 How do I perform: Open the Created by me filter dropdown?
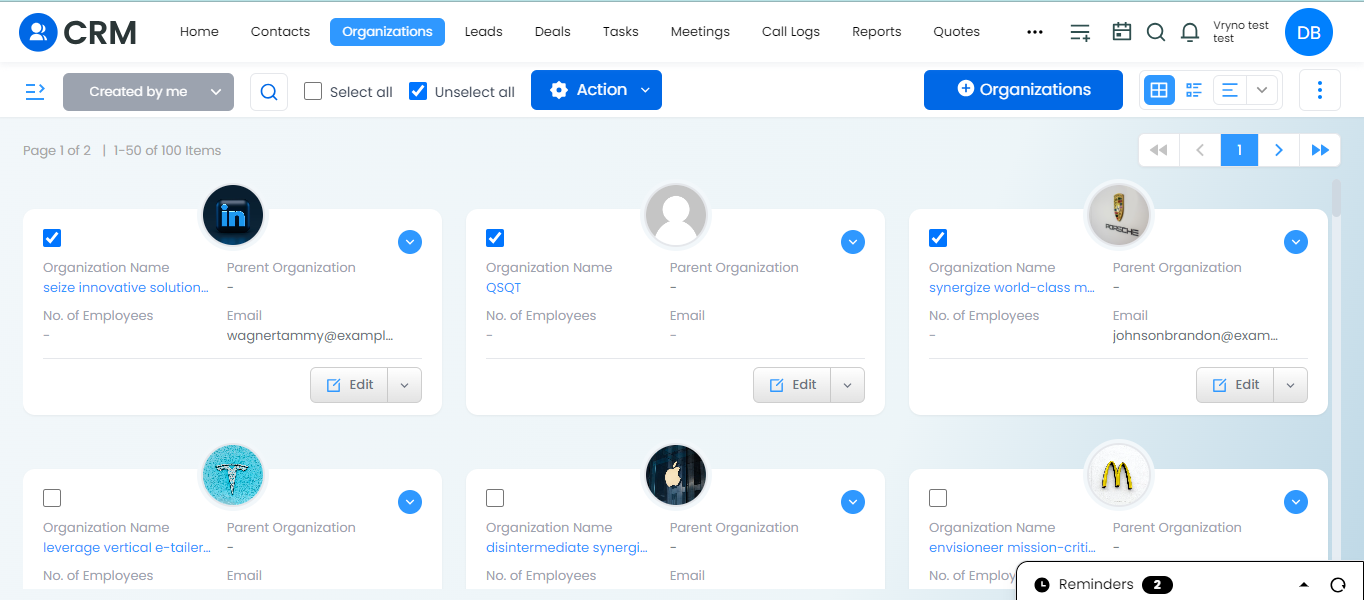click(x=148, y=92)
